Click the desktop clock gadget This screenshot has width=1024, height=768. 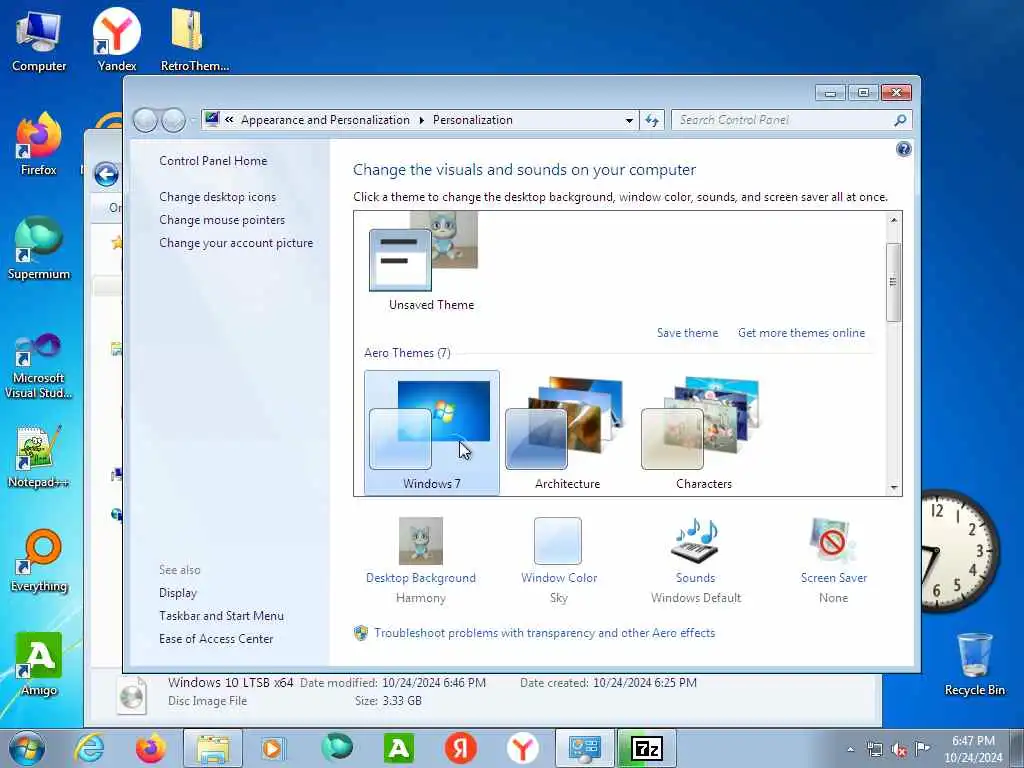click(x=960, y=552)
